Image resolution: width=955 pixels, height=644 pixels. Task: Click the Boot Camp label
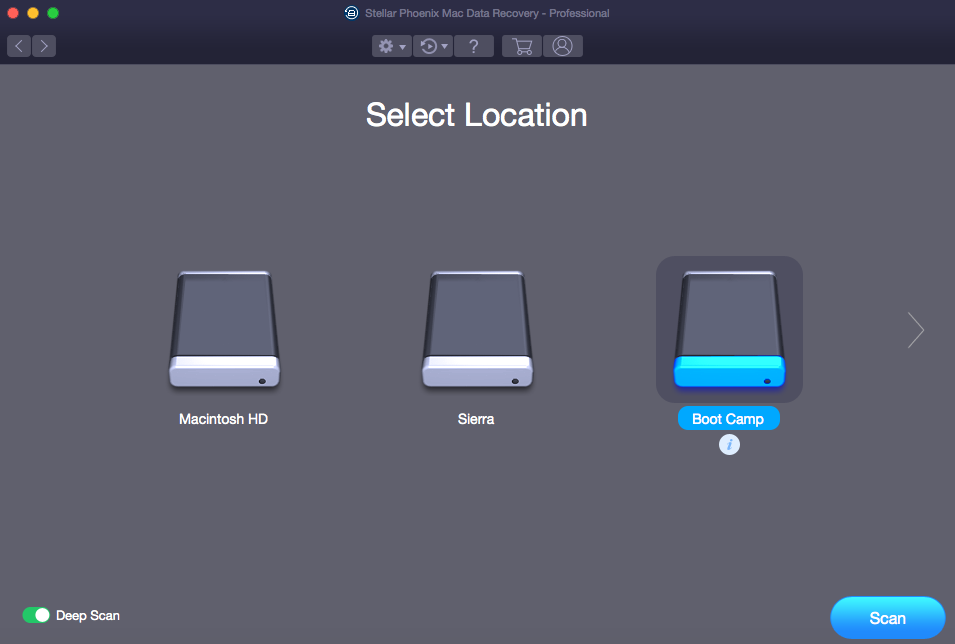728,419
